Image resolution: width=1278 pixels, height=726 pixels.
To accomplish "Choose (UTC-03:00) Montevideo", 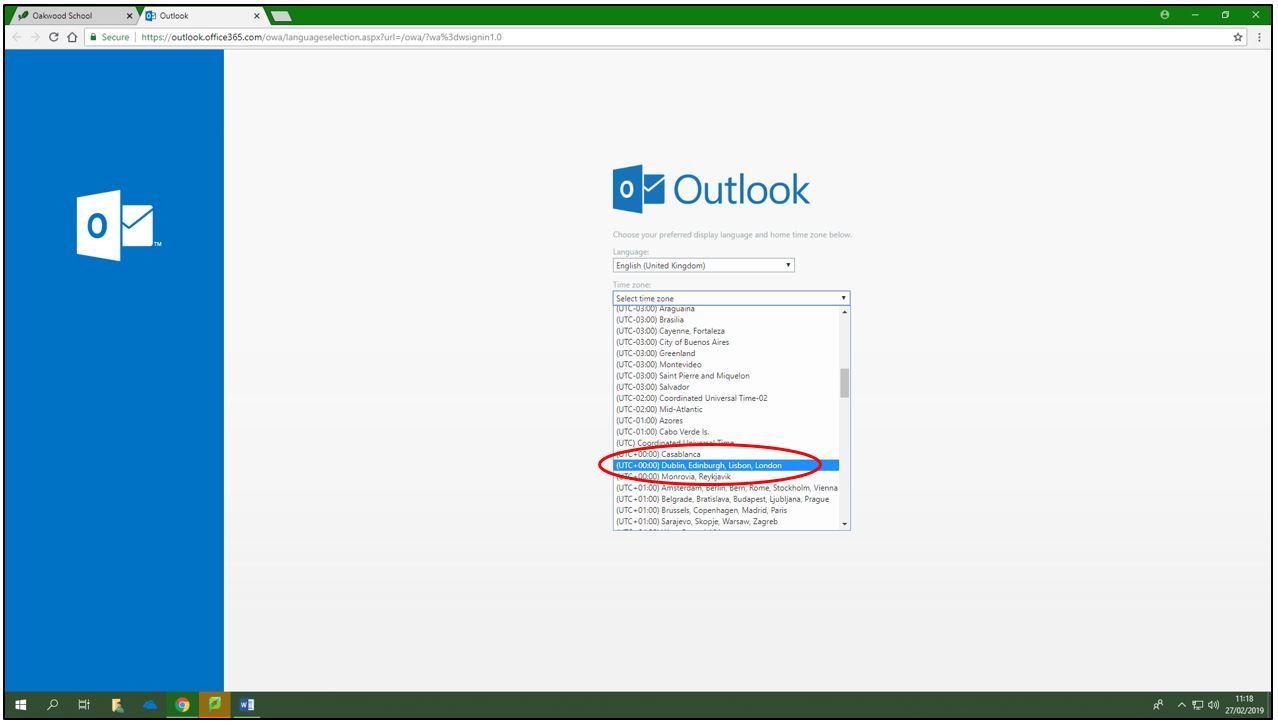I will click(x=726, y=365).
